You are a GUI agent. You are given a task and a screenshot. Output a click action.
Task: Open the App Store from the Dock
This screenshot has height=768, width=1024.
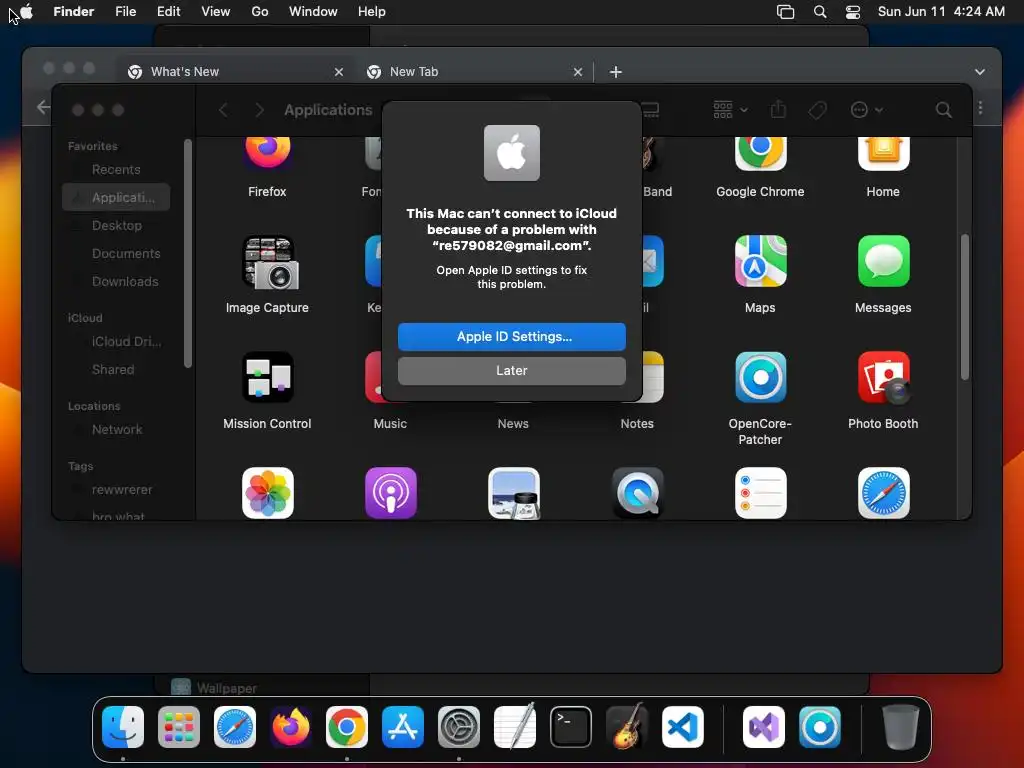point(403,727)
